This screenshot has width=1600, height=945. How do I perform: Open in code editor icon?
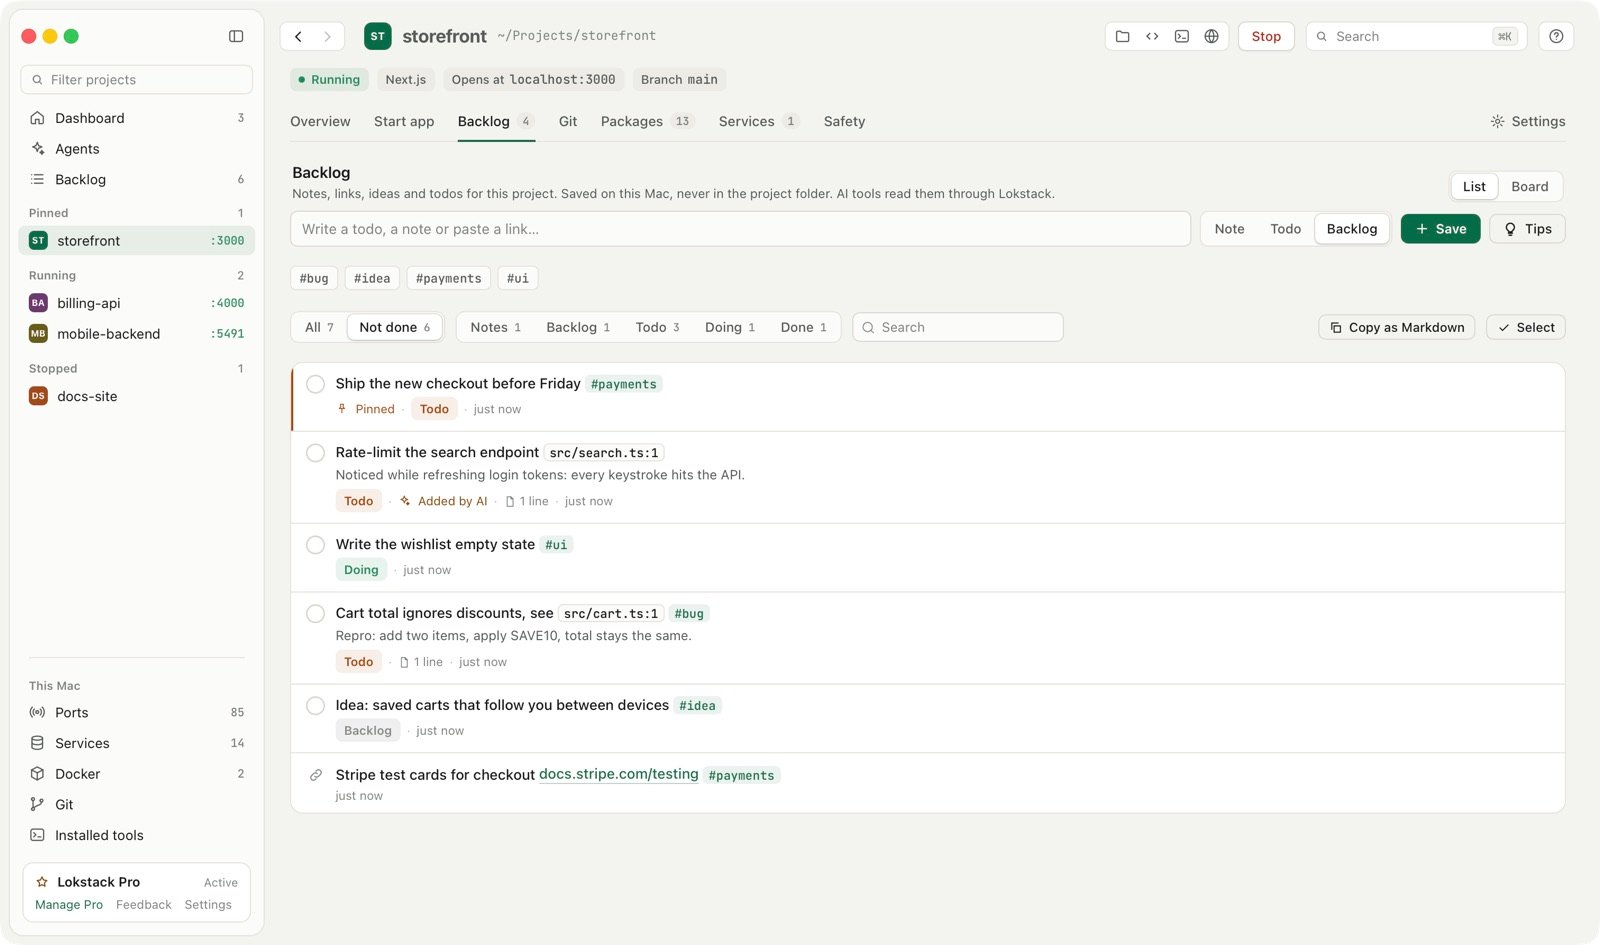[x=1152, y=36]
